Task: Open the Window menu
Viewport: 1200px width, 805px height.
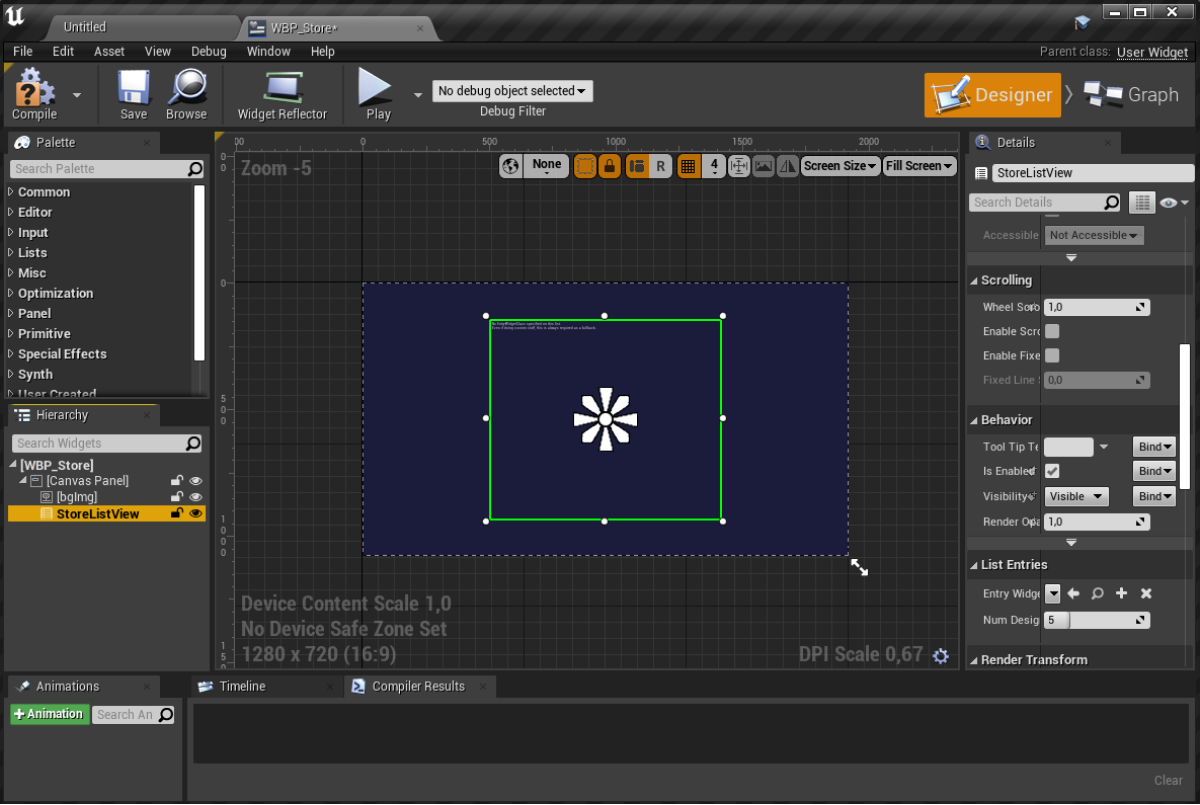Action: [x=268, y=51]
